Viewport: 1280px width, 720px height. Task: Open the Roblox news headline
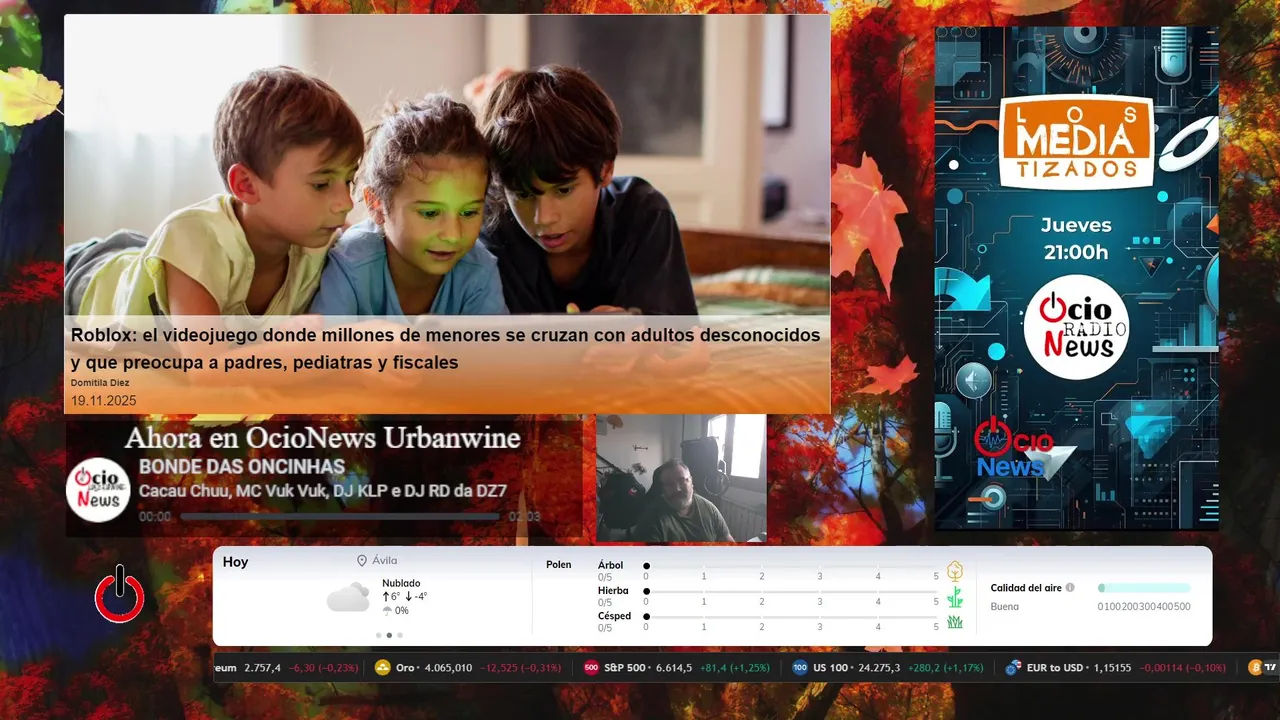445,349
